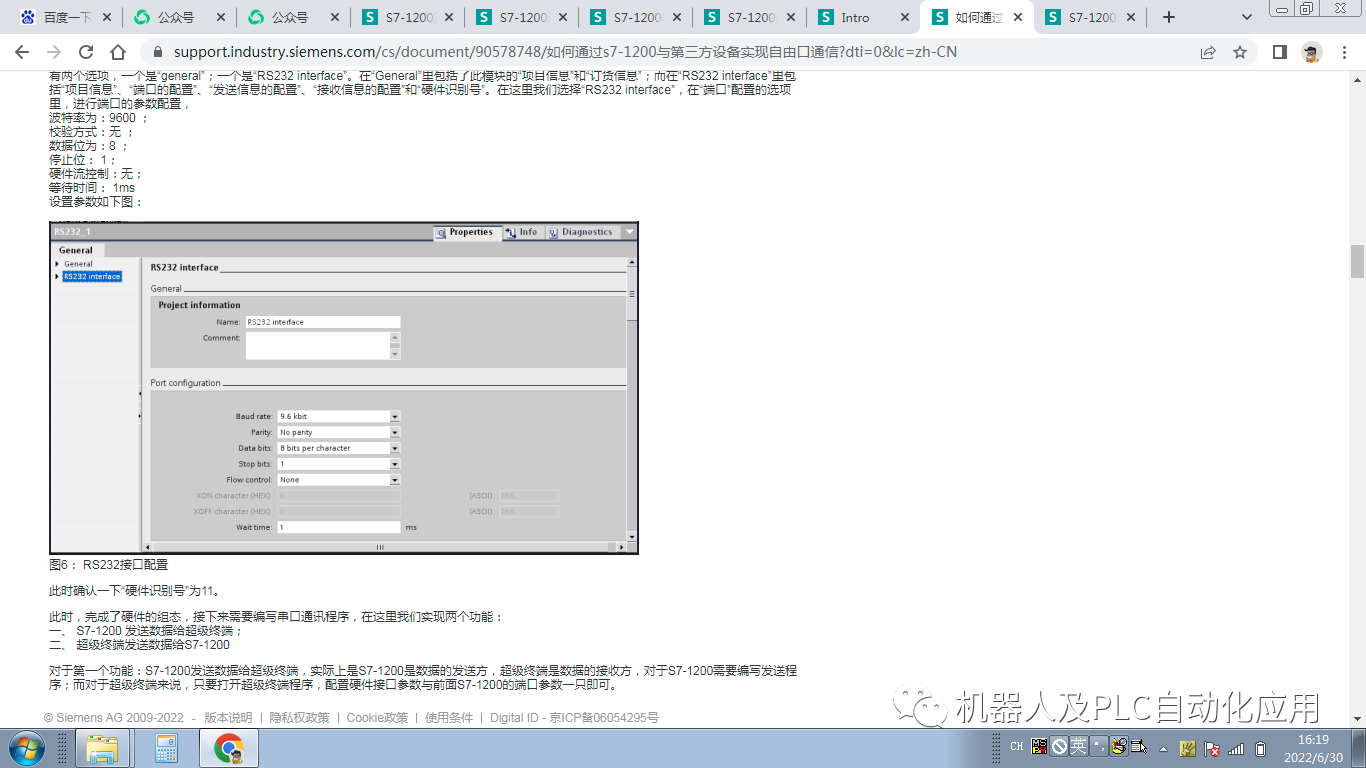
Task: Open the Baud rate dropdown in the figure
Action: 395,417
